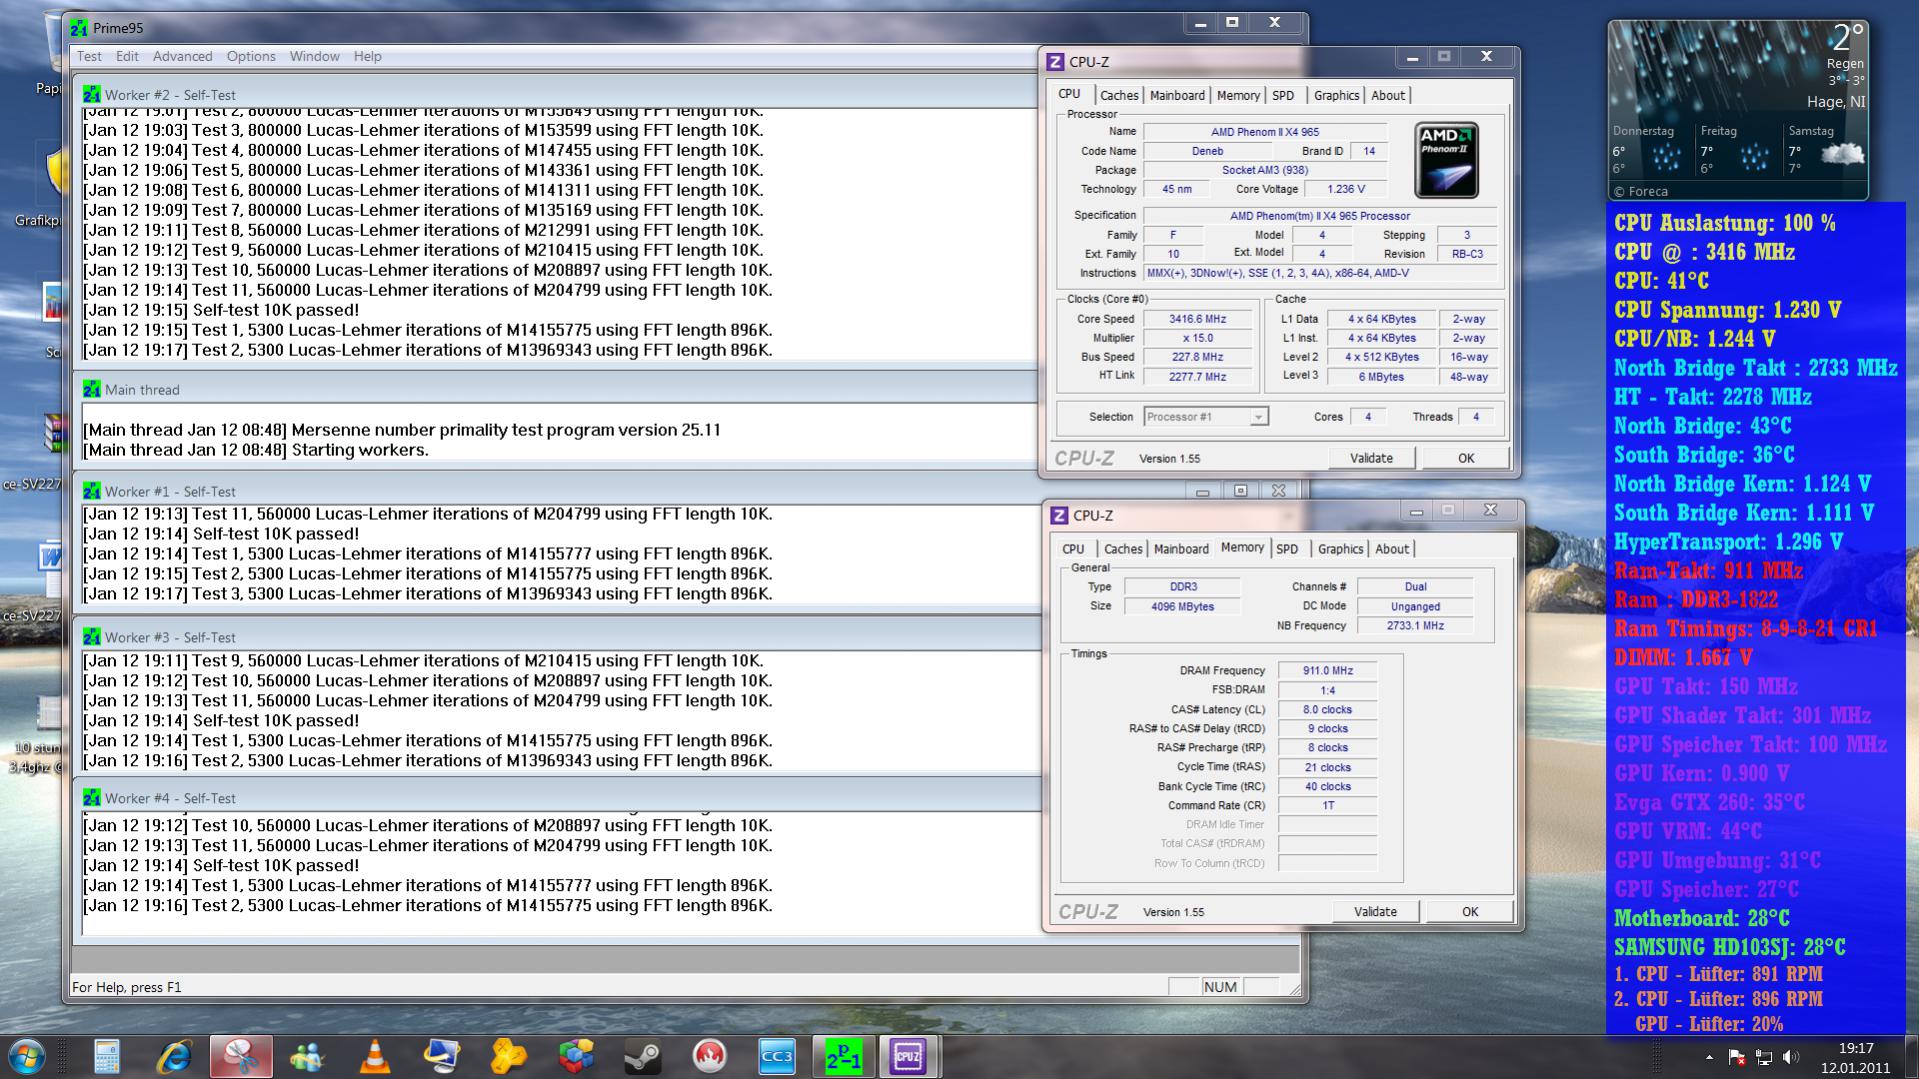Viewport: 1919px width, 1079px height.
Task: Launch VLC media player from the taskbar
Action: click(375, 1056)
